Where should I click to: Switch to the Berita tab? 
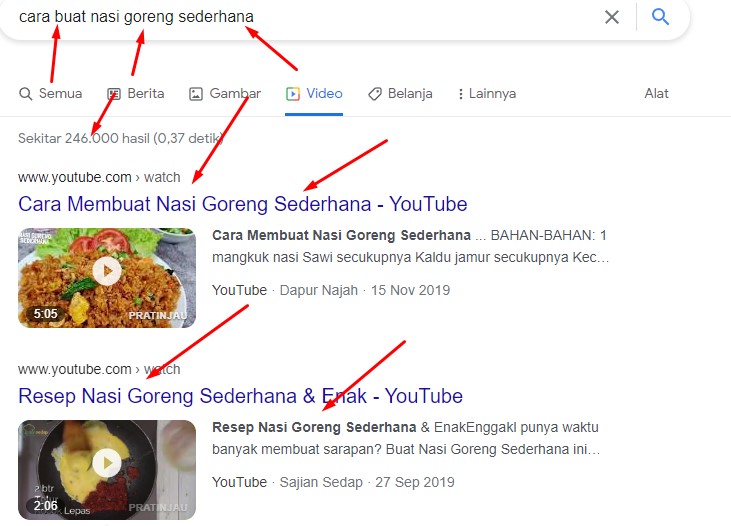[x=146, y=94]
